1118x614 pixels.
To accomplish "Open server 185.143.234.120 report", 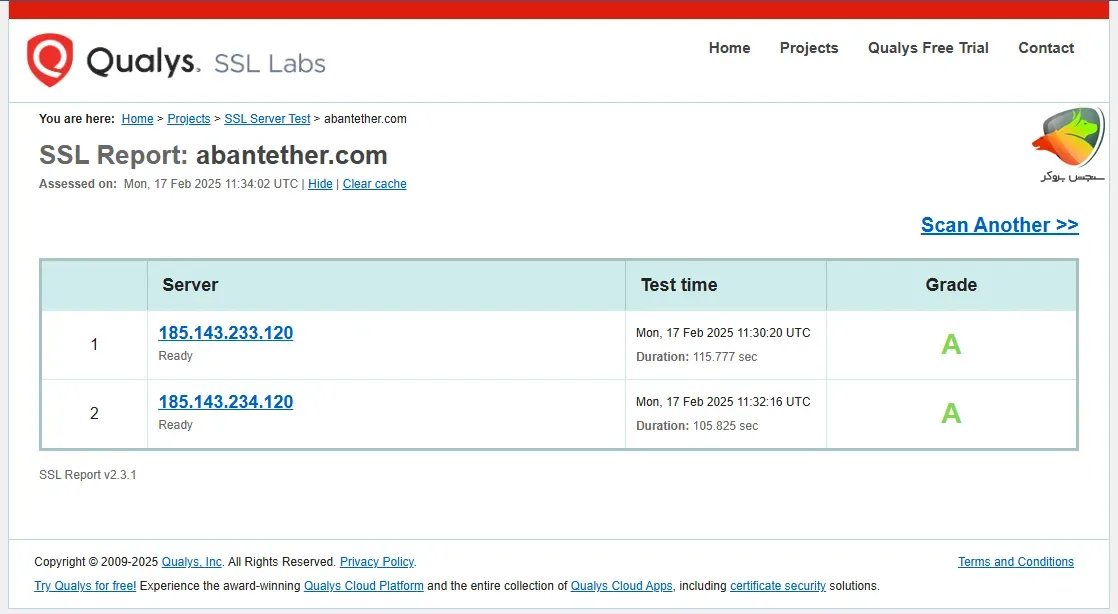I will tap(225, 402).
